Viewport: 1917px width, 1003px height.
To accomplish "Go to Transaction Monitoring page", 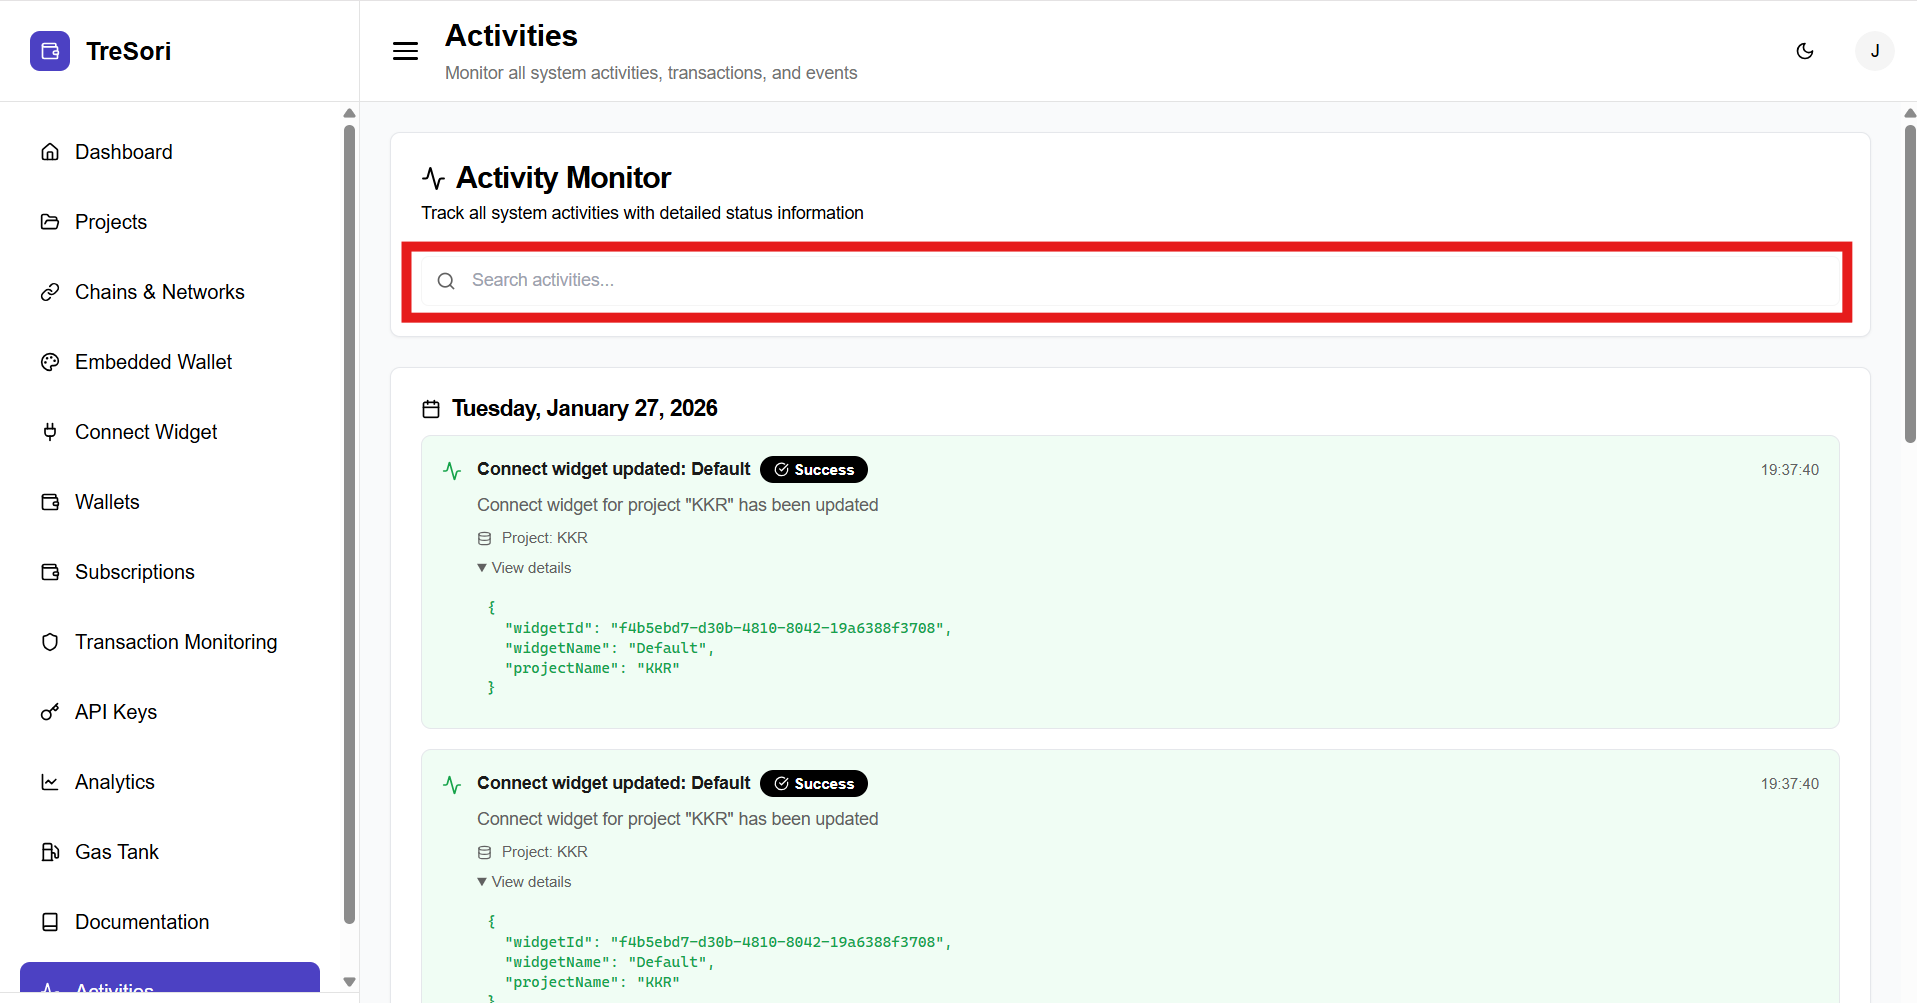I will [176, 642].
